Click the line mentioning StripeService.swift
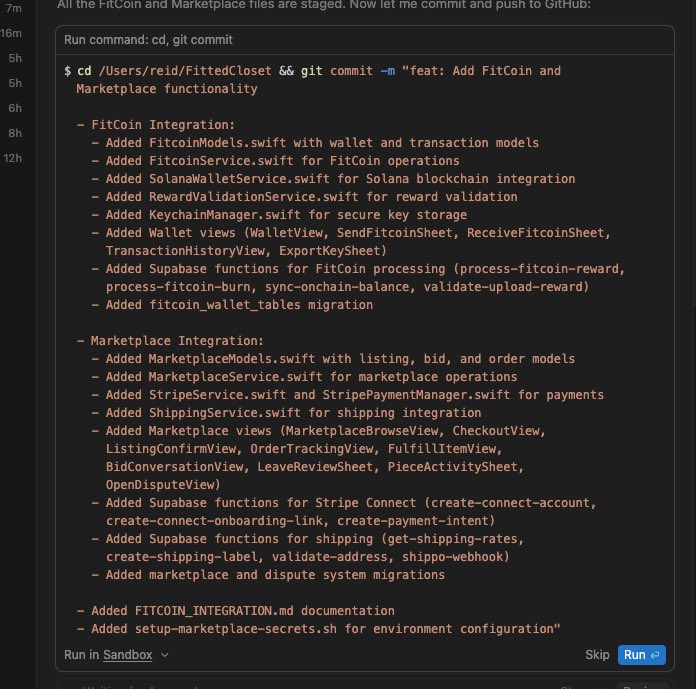This screenshot has height=689, width=696. 348,395
